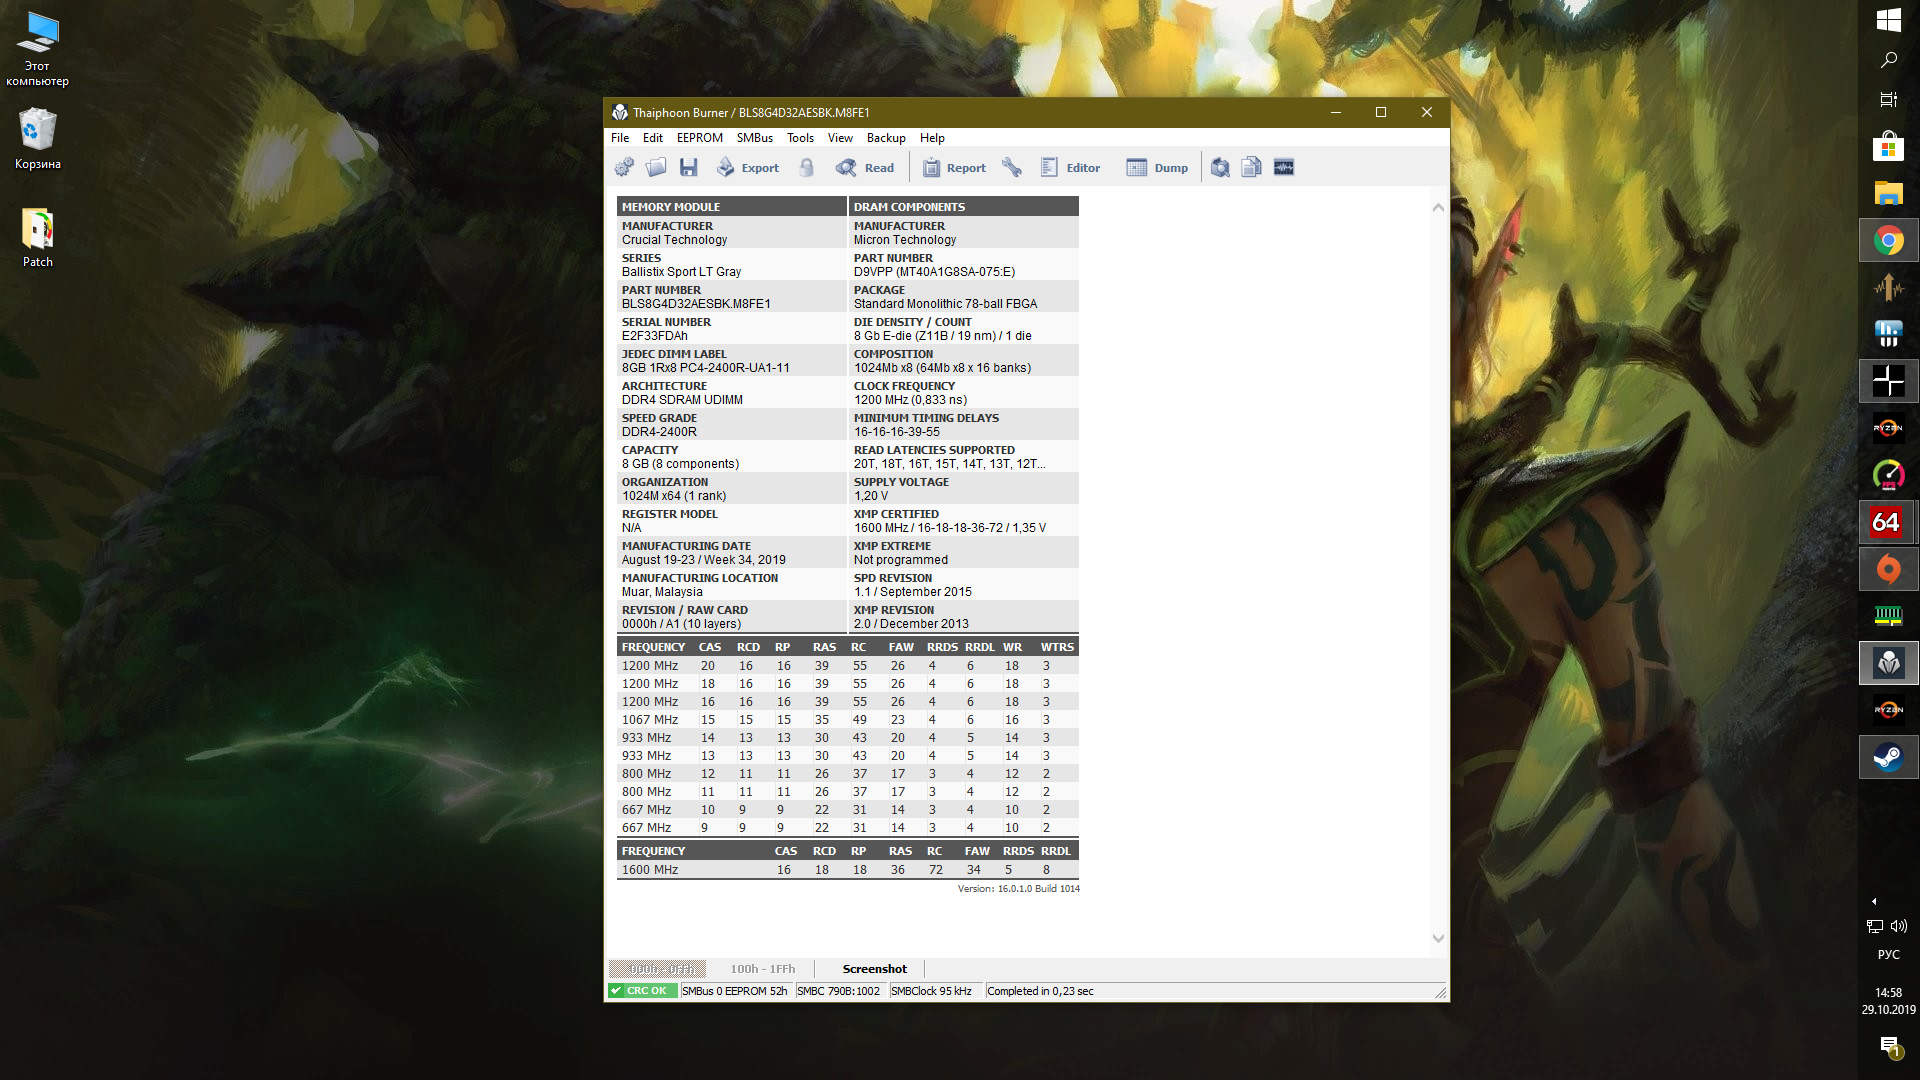This screenshot has height=1080, width=1920.
Task: Switch to Google Chrome in taskbar
Action: [x=1889, y=241]
